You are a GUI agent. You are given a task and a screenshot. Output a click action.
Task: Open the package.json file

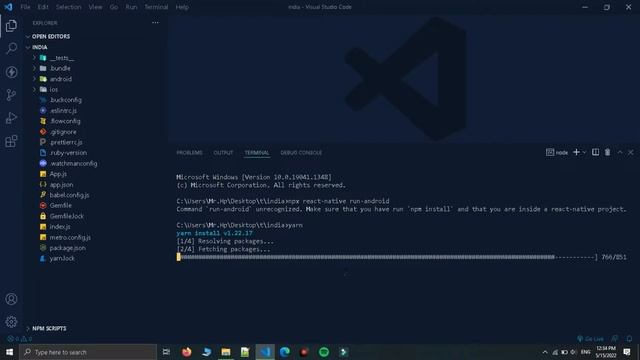(67, 248)
